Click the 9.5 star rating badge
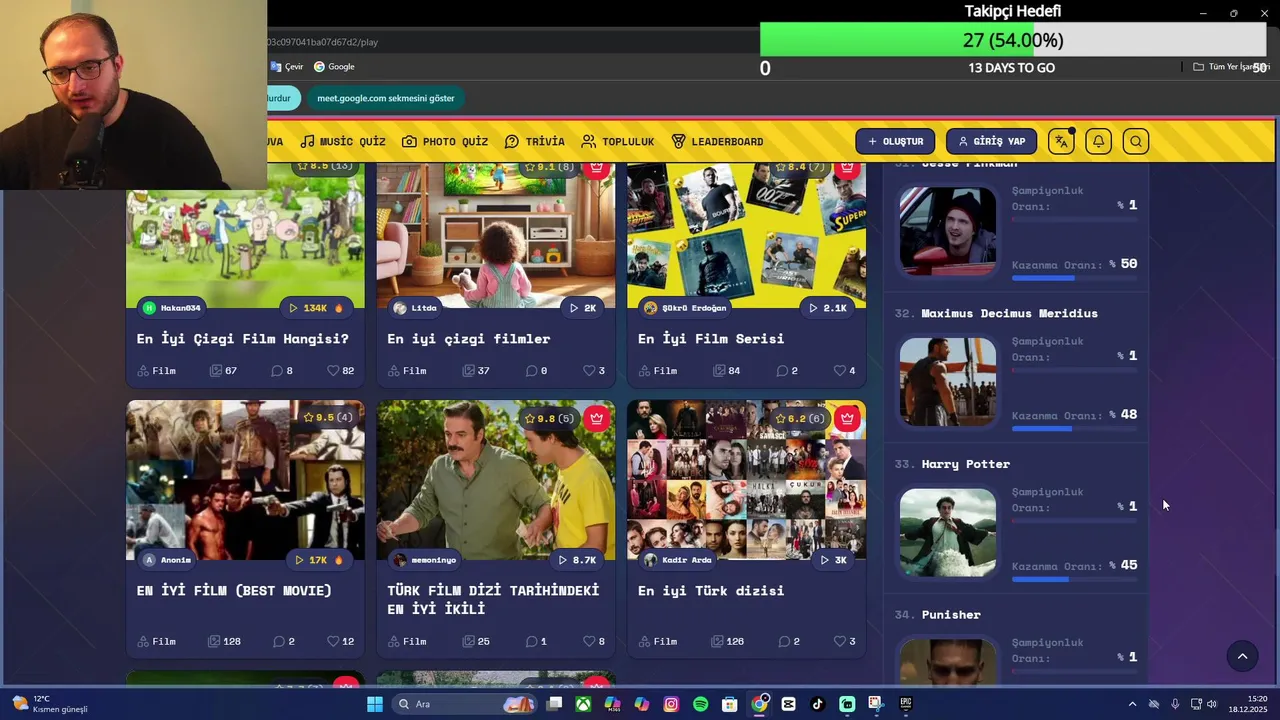 click(328, 417)
